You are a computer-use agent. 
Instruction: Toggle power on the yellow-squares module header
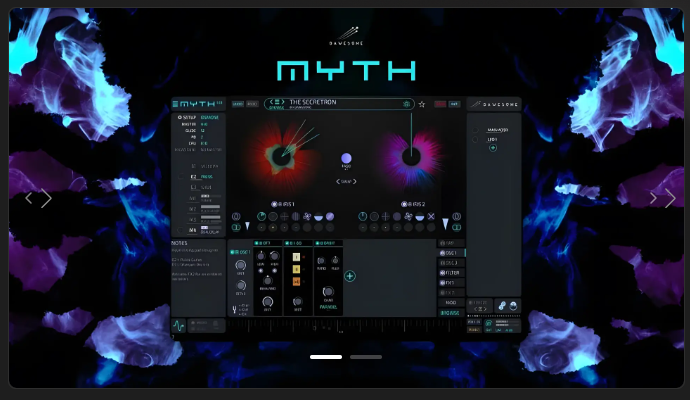[x=287, y=243]
